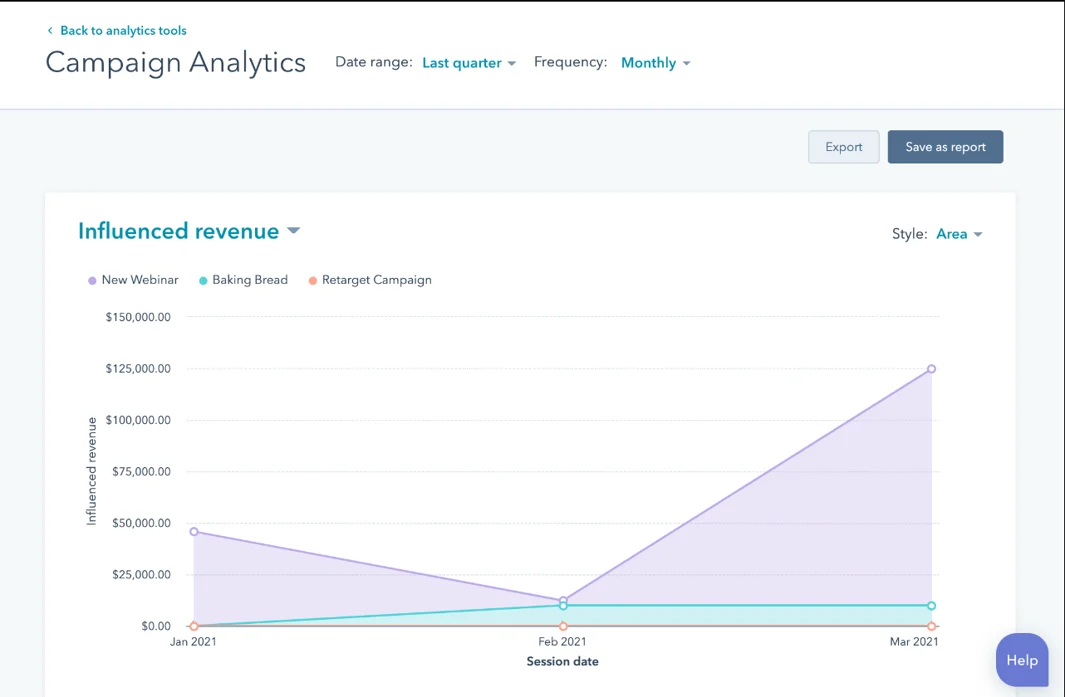The width and height of the screenshot is (1065, 697).
Task: Click the Style dropdown caret arrow
Action: [x=976, y=234]
